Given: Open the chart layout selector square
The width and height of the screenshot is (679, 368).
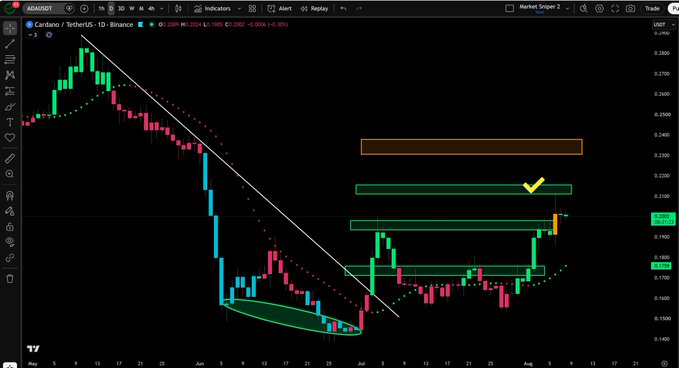Looking at the screenshot, I should point(510,8).
